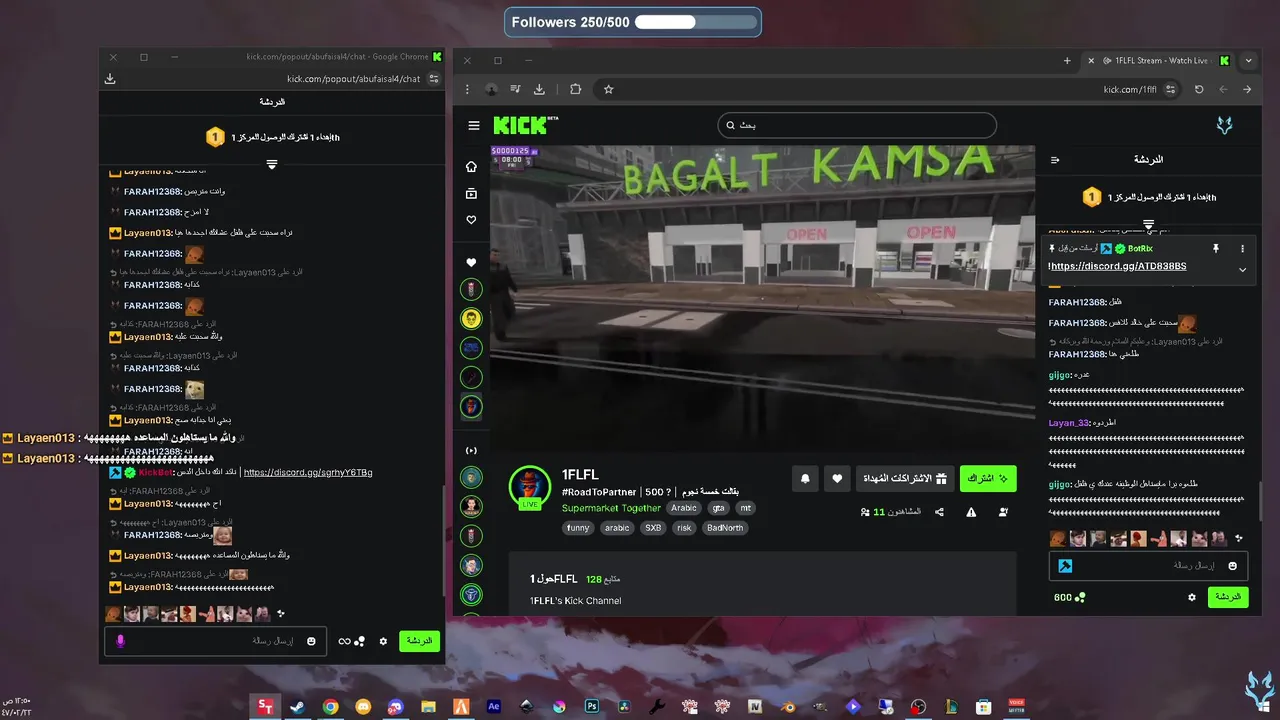This screenshot has height=720, width=1280.
Task: Expand emote list arrow in popout chat
Action: pos(281,613)
